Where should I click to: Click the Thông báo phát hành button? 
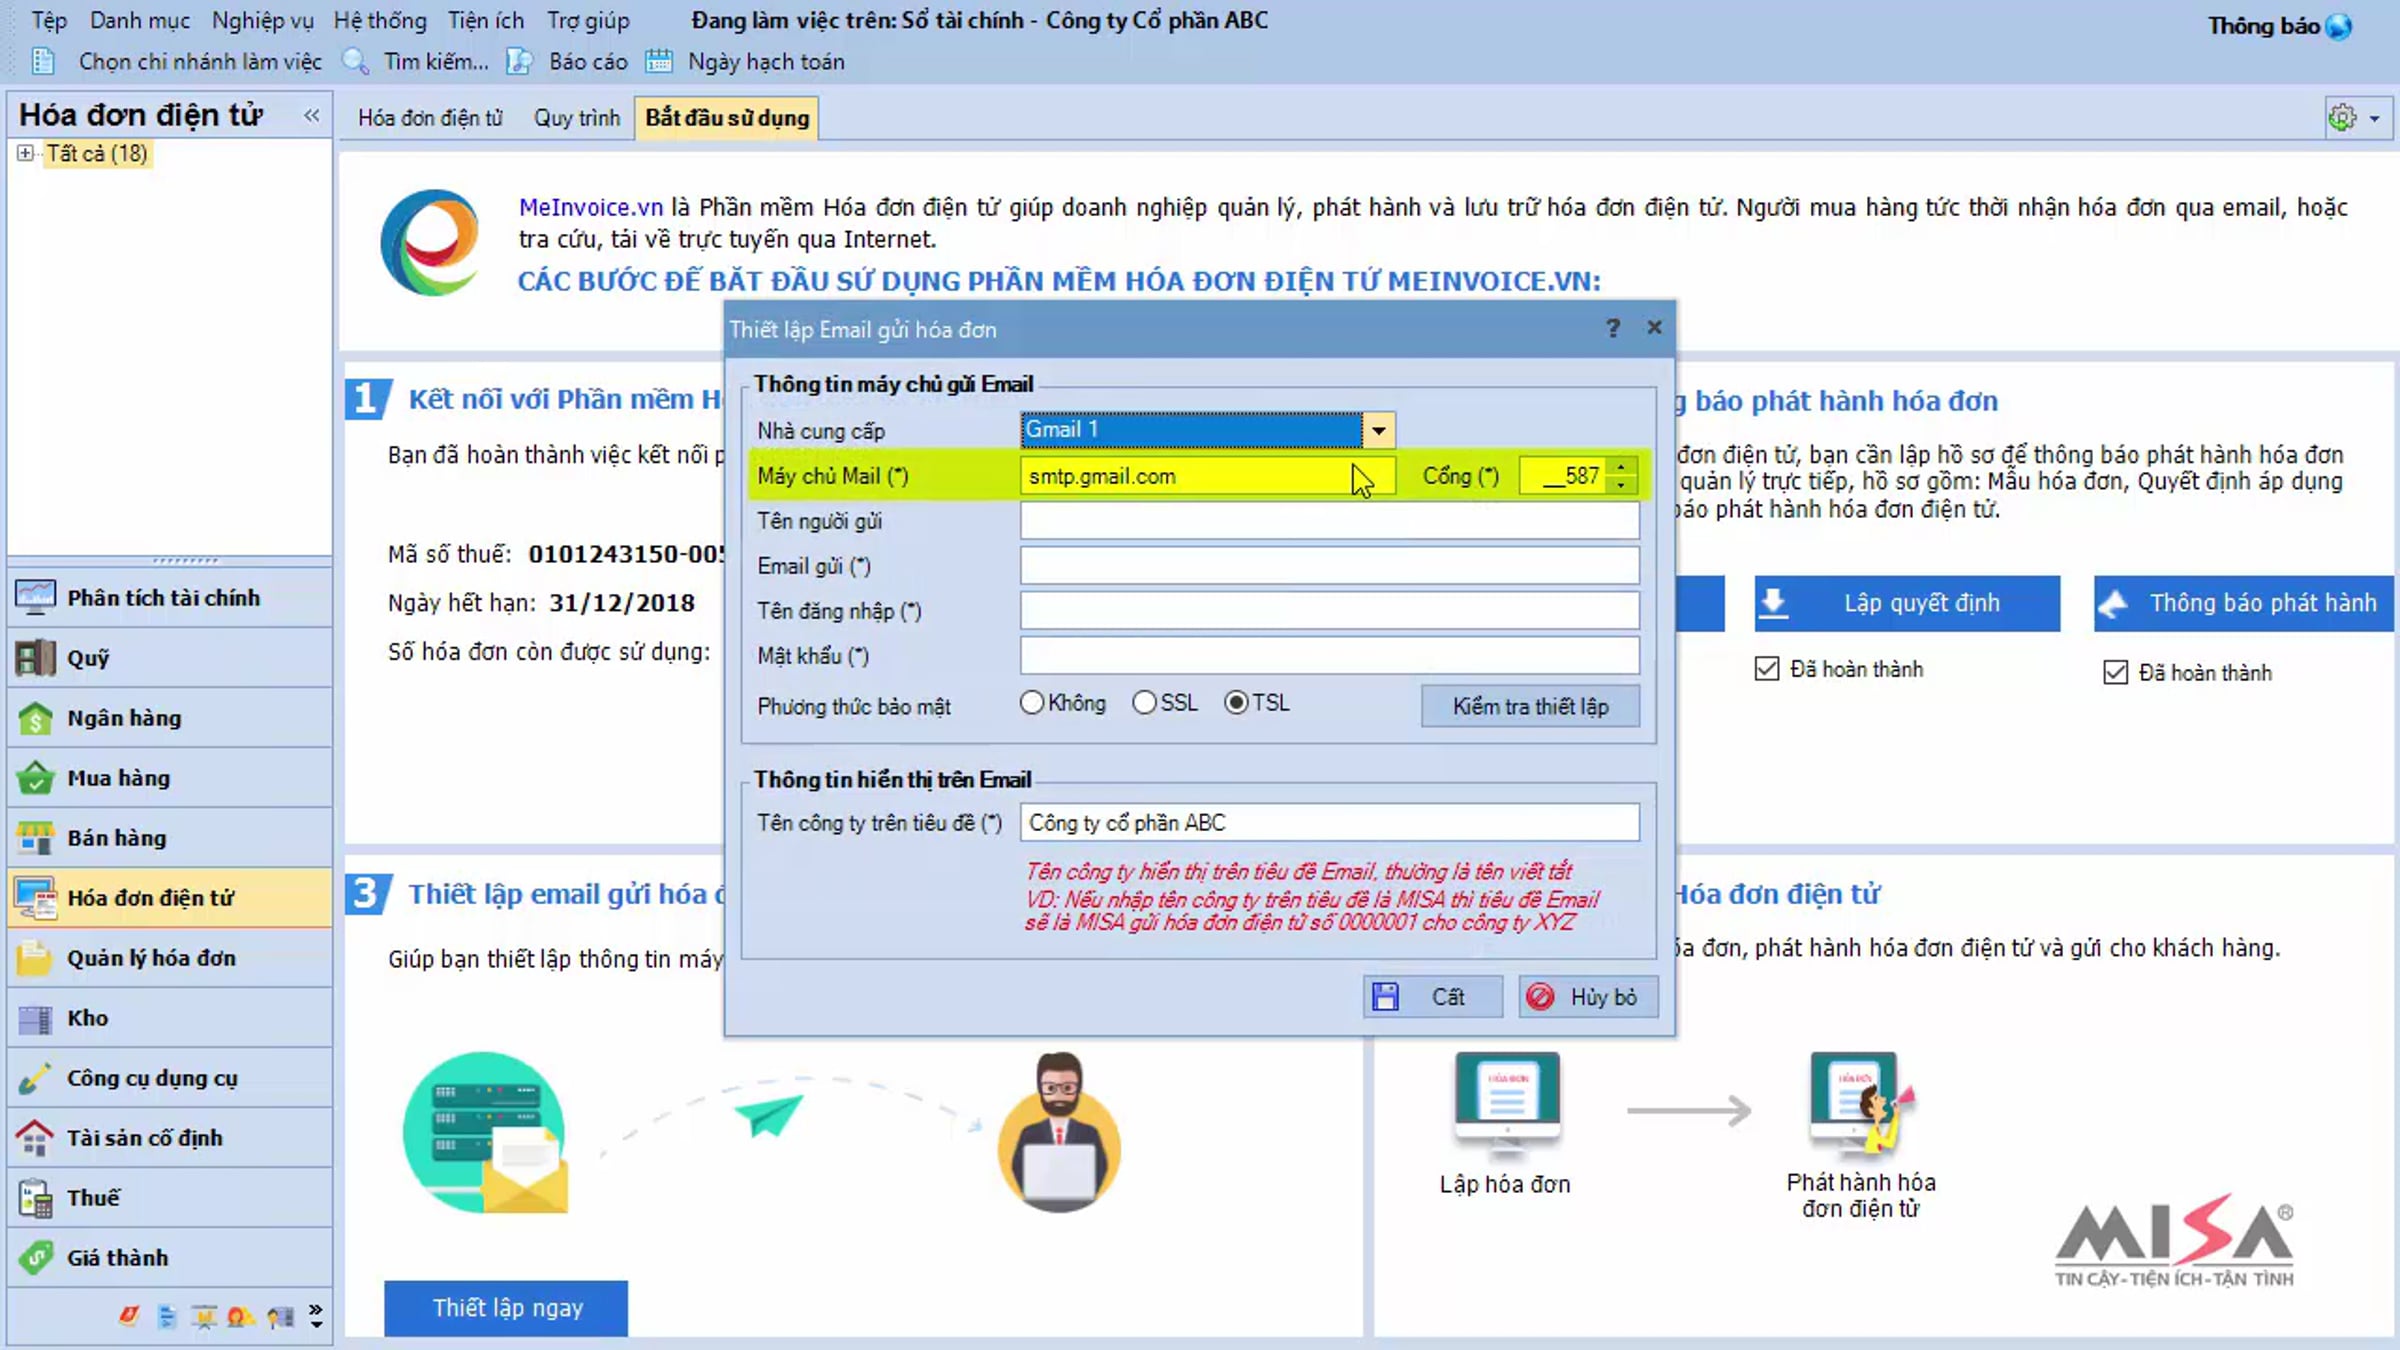point(2244,603)
